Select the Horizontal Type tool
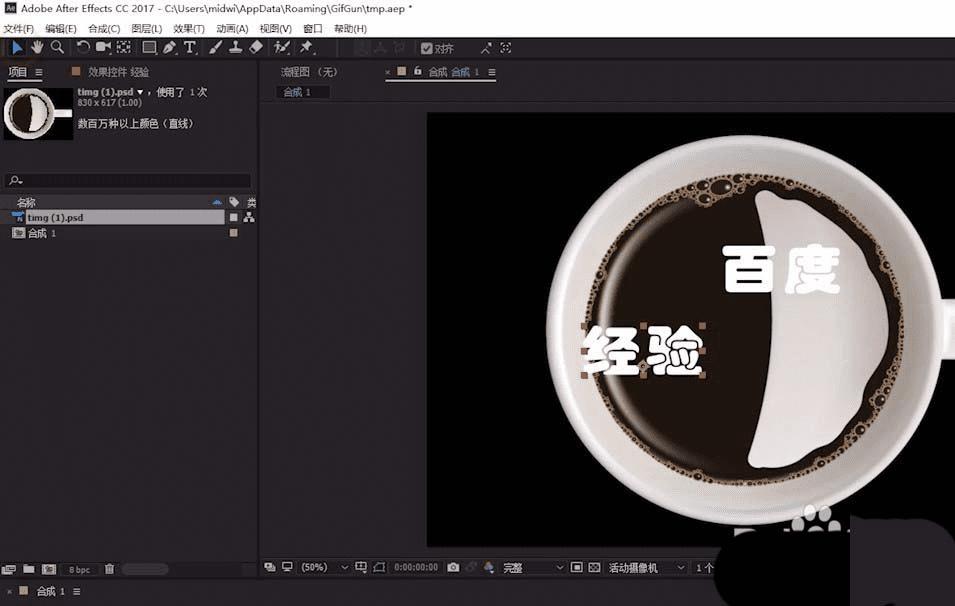The height and width of the screenshot is (606, 955). (190, 48)
